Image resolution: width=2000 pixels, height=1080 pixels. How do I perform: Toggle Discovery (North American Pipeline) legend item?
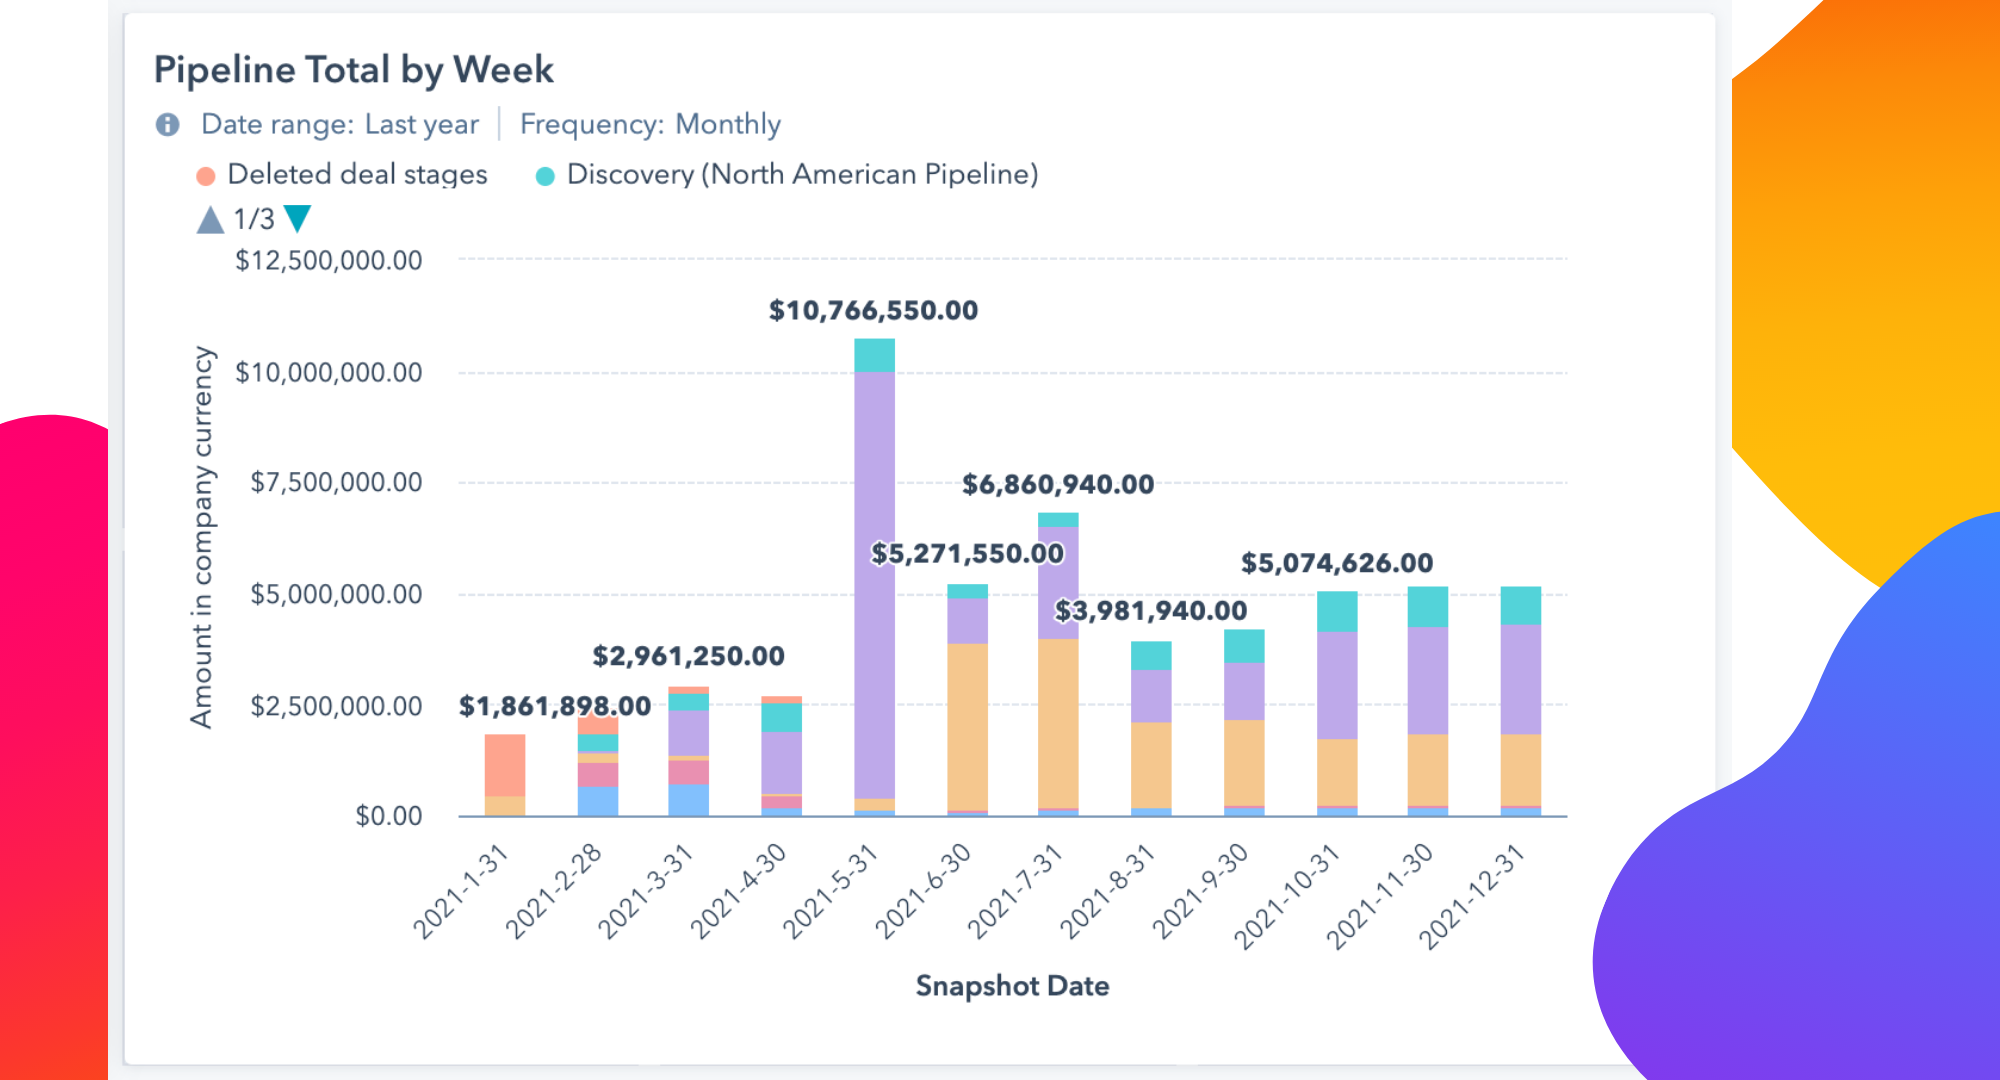point(802,175)
